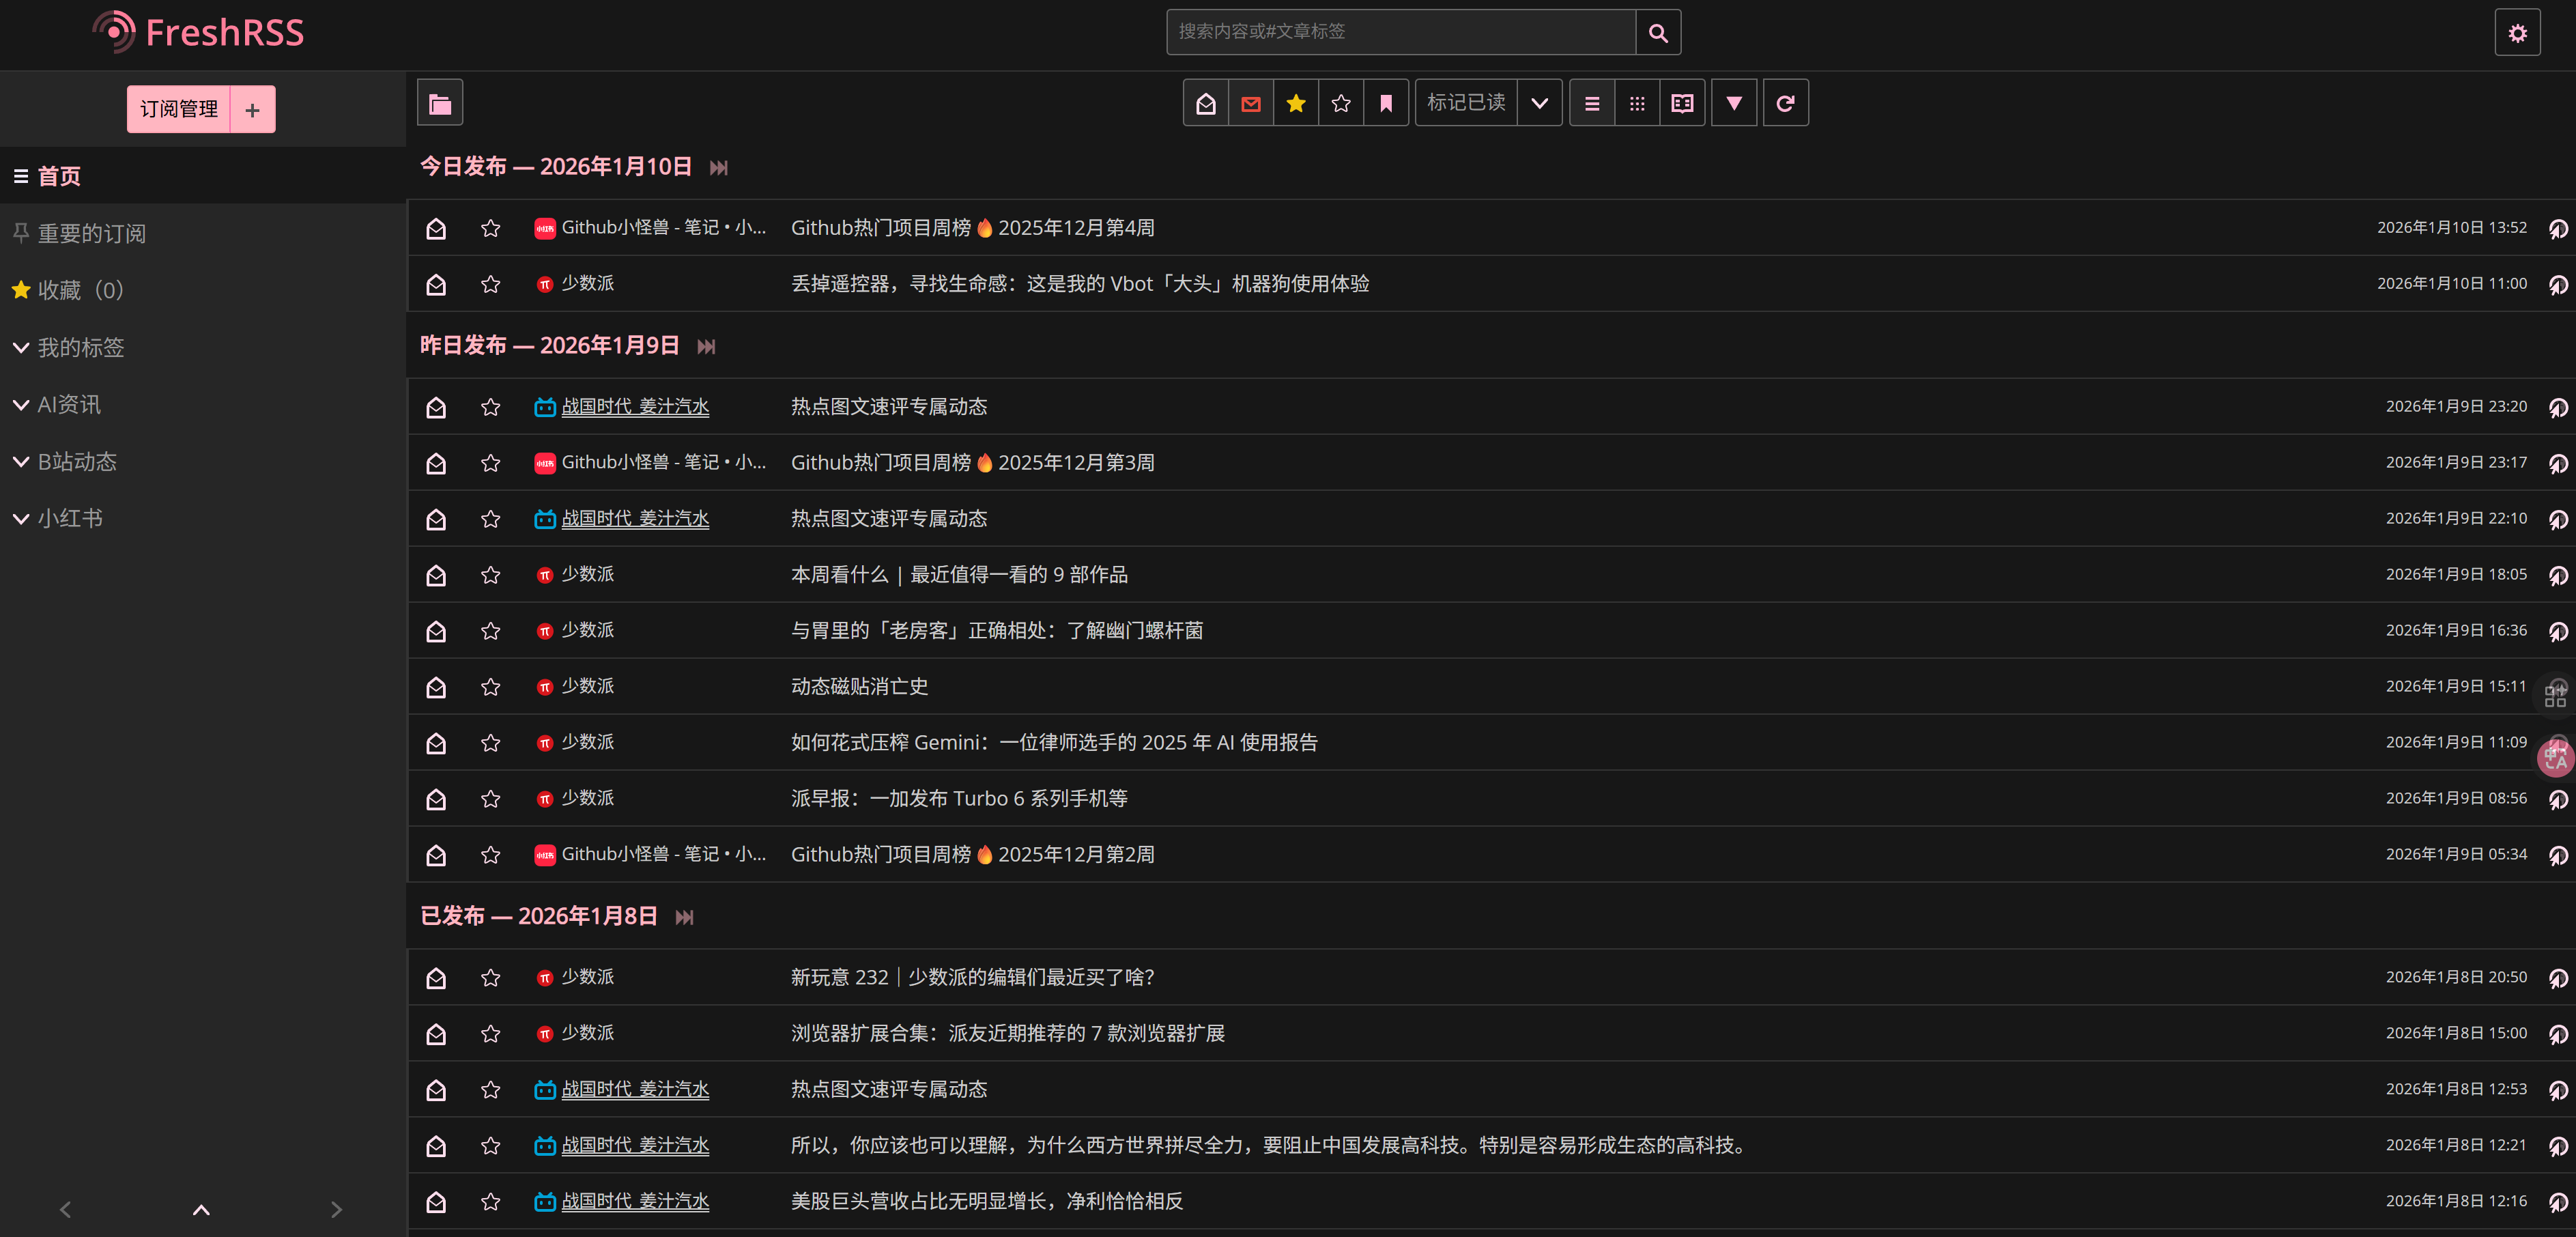Viewport: 2576px width, 1237px height.
Task: Click the add subscription plus button
Action: 253,109
